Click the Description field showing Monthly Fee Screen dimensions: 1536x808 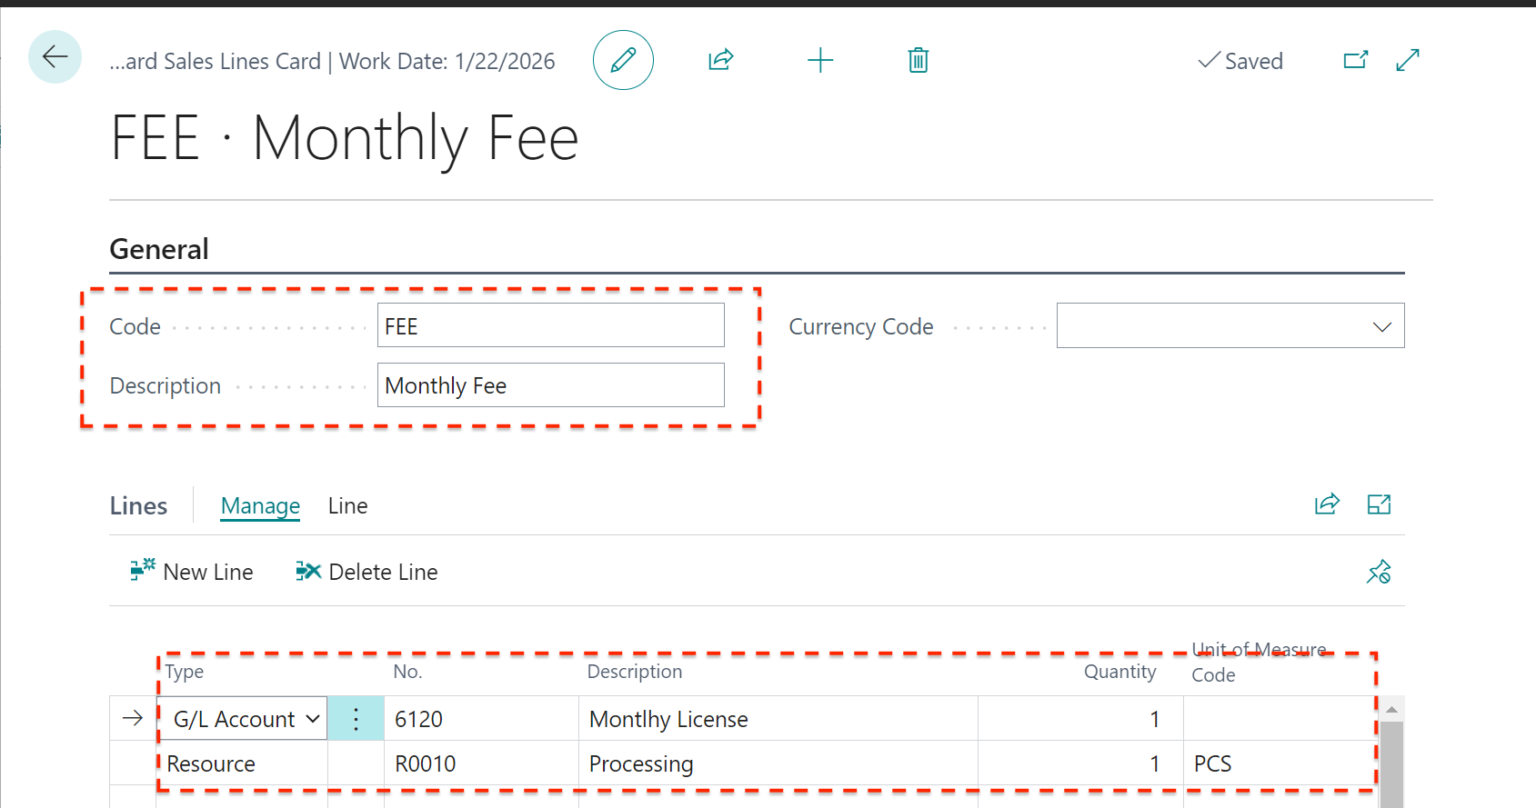(550, 385)
